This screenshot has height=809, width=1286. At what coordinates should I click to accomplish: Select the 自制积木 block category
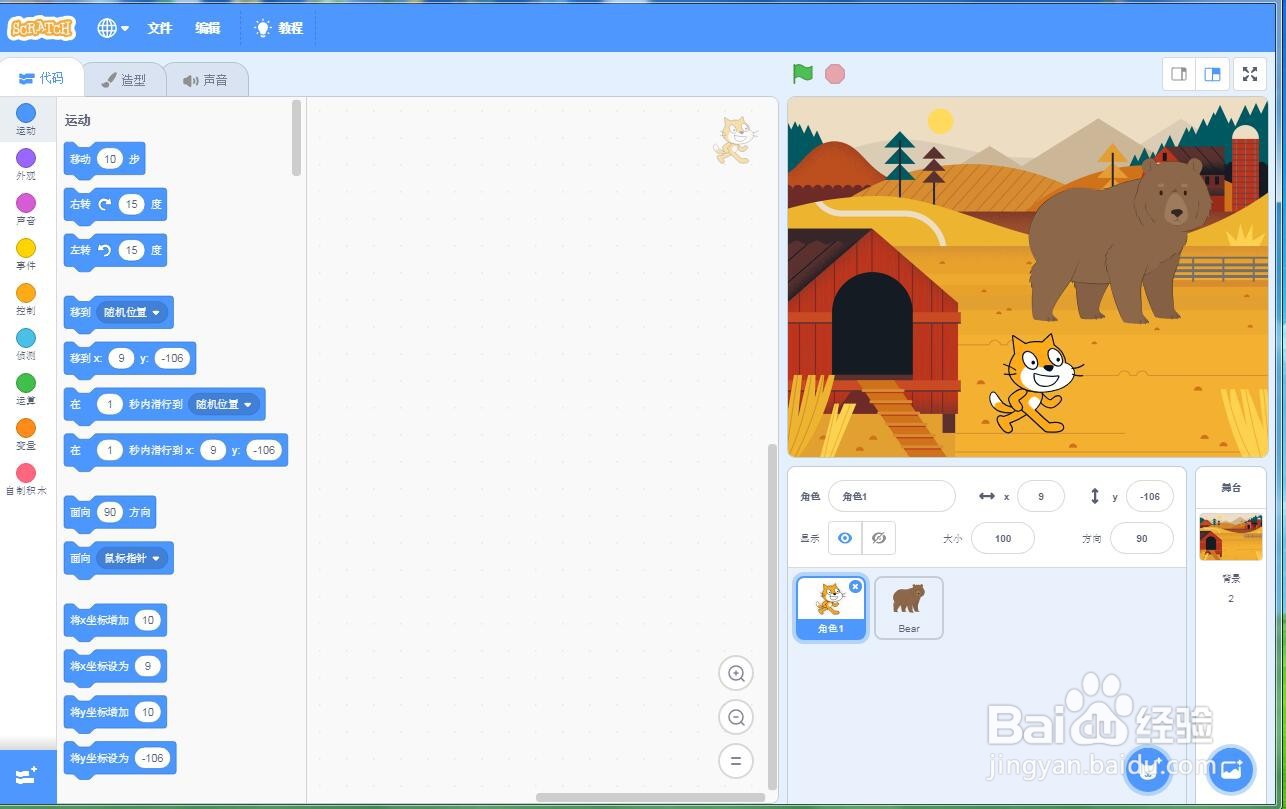coord(26,479)
